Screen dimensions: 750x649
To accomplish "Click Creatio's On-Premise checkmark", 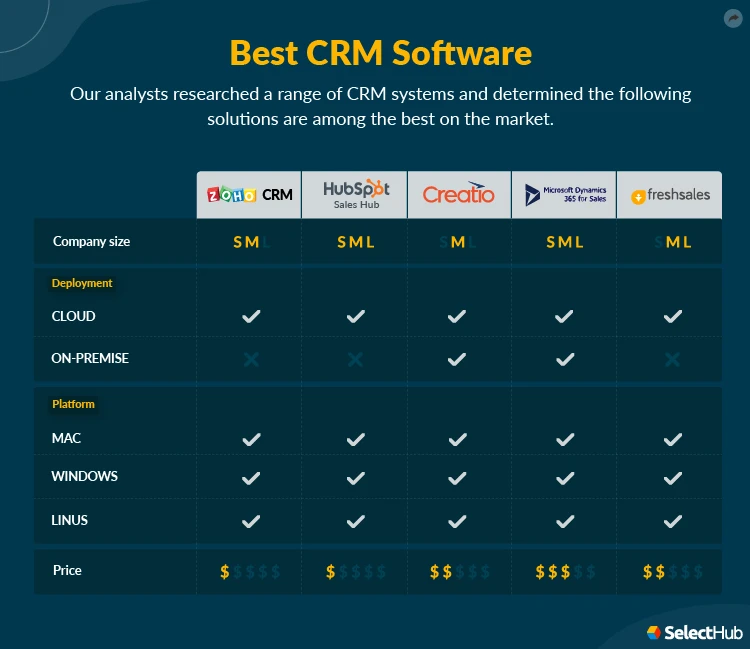I will click(x=457, y=359).
